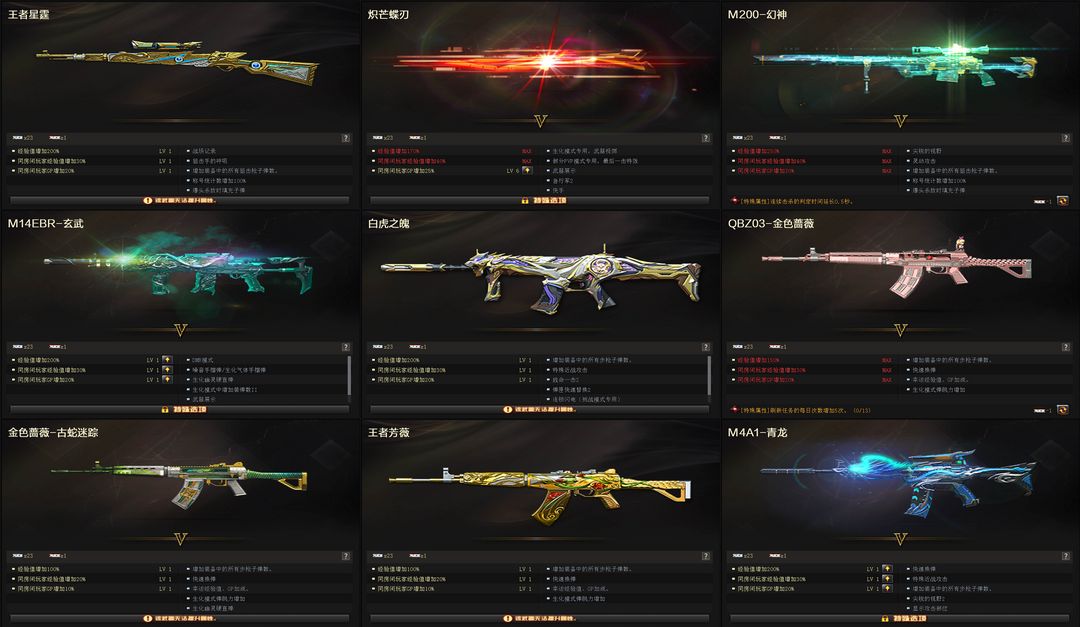Open help icon in 王者星霆 panel
The image size is (1080, 627).
click(x=346, y=138)
